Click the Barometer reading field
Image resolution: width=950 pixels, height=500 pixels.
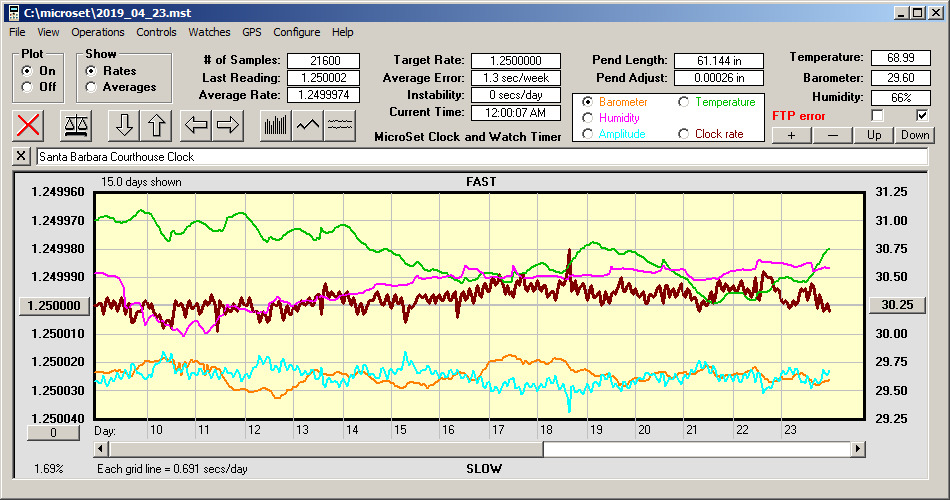pyautogui.click(x=900, y=78)
